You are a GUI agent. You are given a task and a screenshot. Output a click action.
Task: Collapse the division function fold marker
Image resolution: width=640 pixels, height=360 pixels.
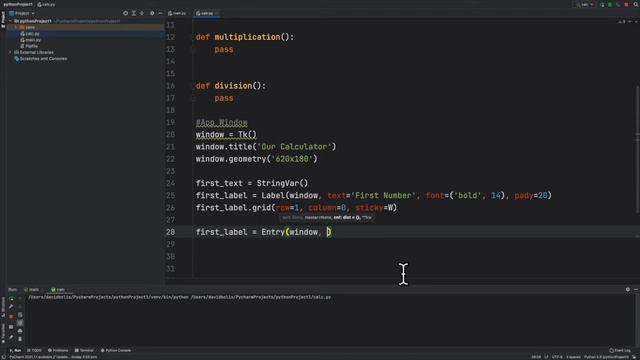coord(193,98)
